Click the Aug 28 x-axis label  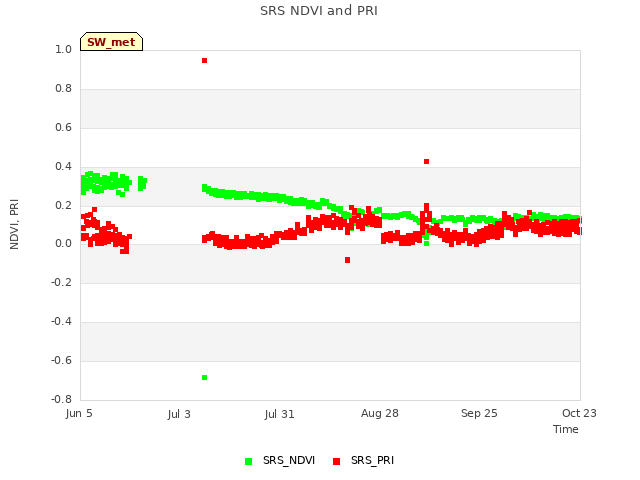coord(380,413)
